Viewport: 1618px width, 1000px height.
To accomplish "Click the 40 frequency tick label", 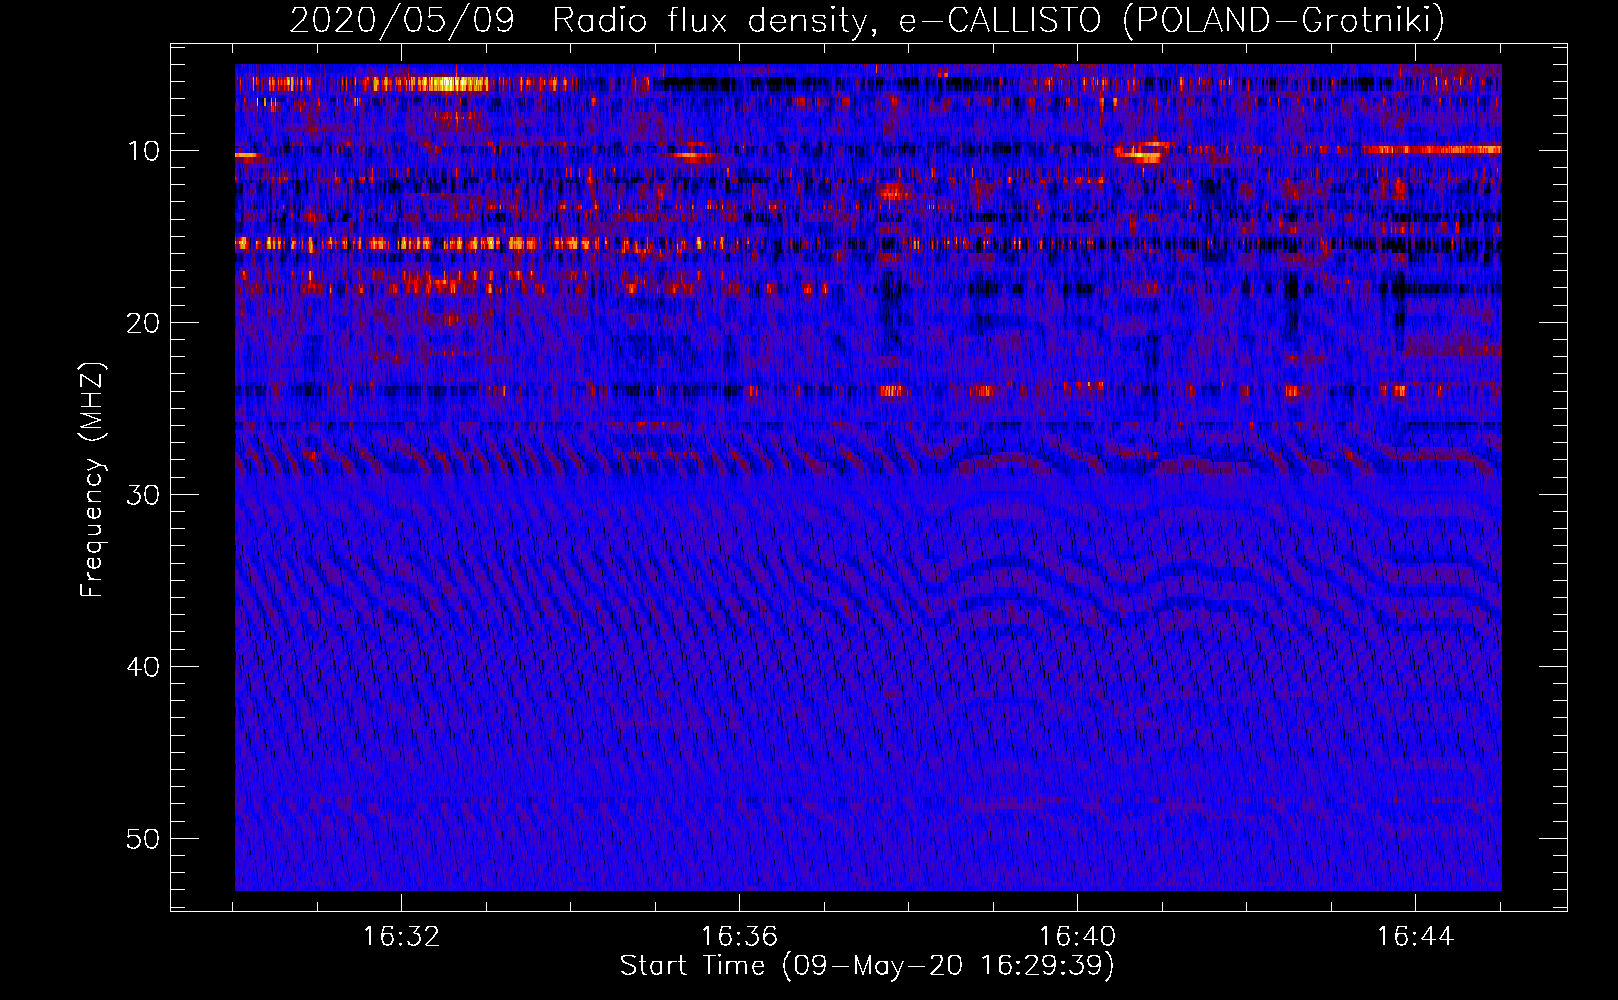I will 144,667.
